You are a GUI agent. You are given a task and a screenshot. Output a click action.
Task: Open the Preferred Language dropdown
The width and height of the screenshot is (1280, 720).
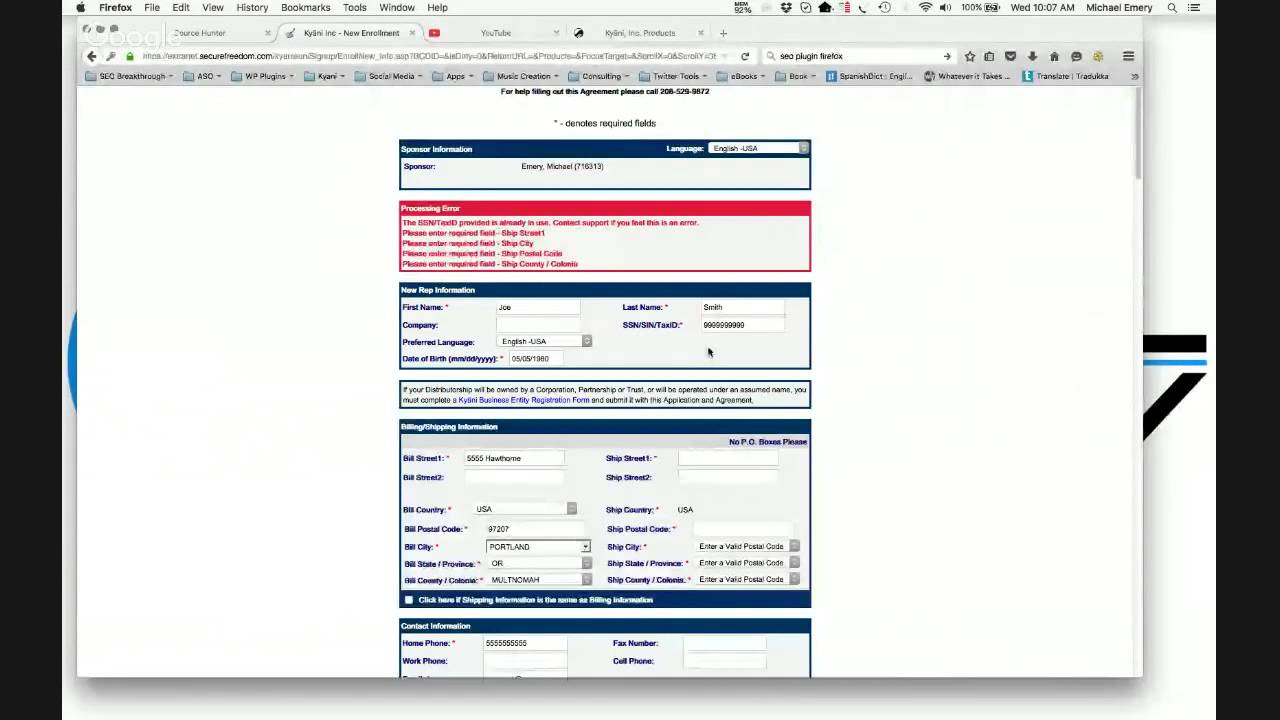tap(544, 342)
